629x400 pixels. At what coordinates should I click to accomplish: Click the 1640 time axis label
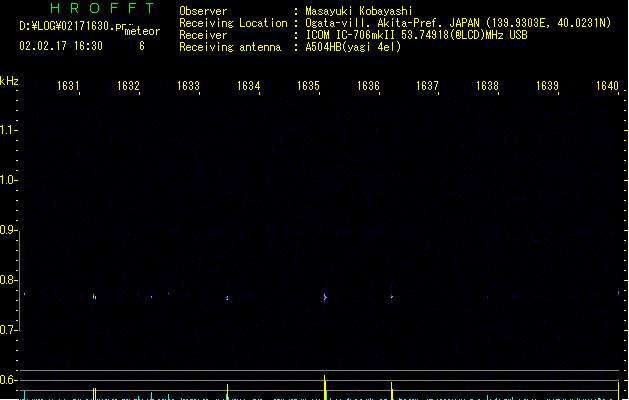click(x=607, y=86)
